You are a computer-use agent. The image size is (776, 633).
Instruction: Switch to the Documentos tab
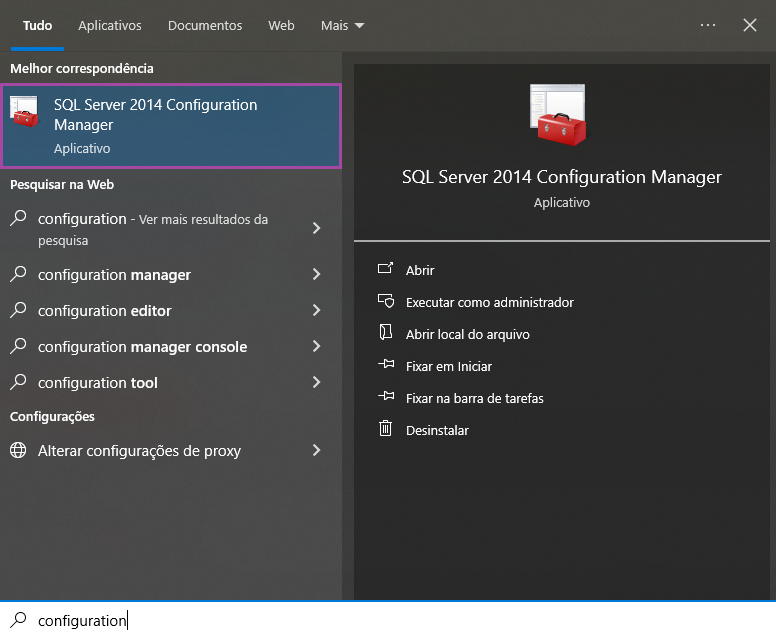coord(205,25)
